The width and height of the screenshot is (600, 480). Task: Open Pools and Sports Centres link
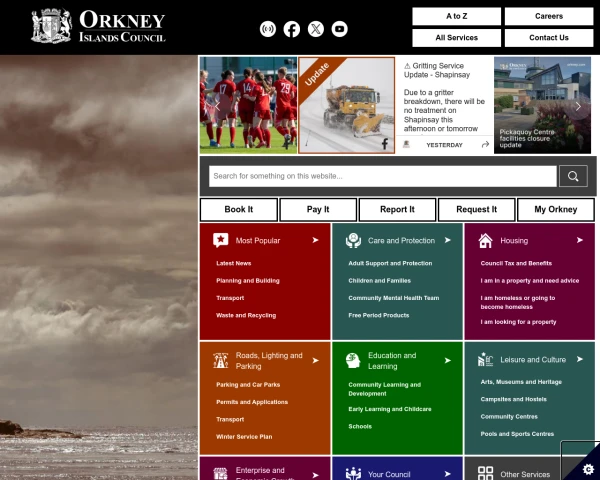click(x=517, y=434)
